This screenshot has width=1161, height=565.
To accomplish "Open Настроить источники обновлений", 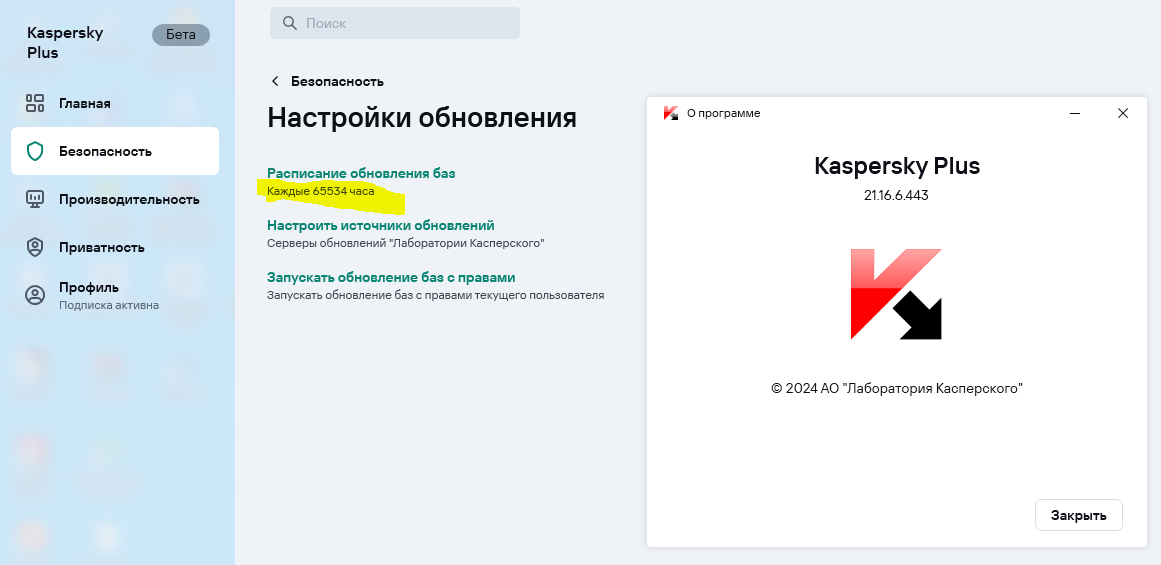I will (x=381, y=225).
